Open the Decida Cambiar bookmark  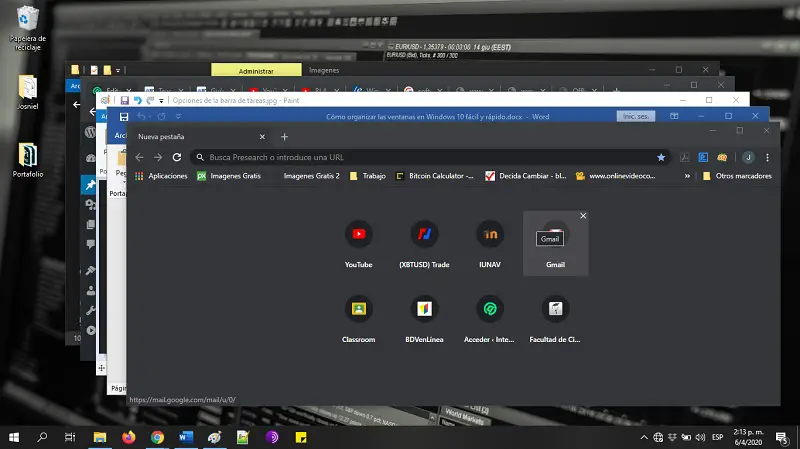coord(526,176)
